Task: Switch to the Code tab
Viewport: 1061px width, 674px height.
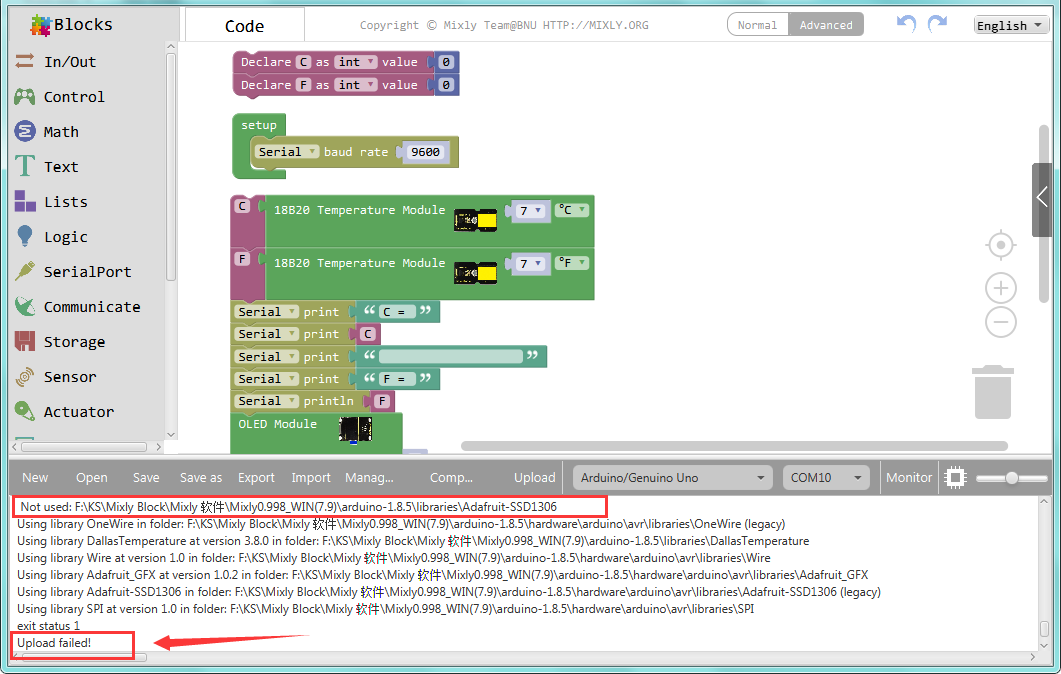Action: tap(244, 26)
